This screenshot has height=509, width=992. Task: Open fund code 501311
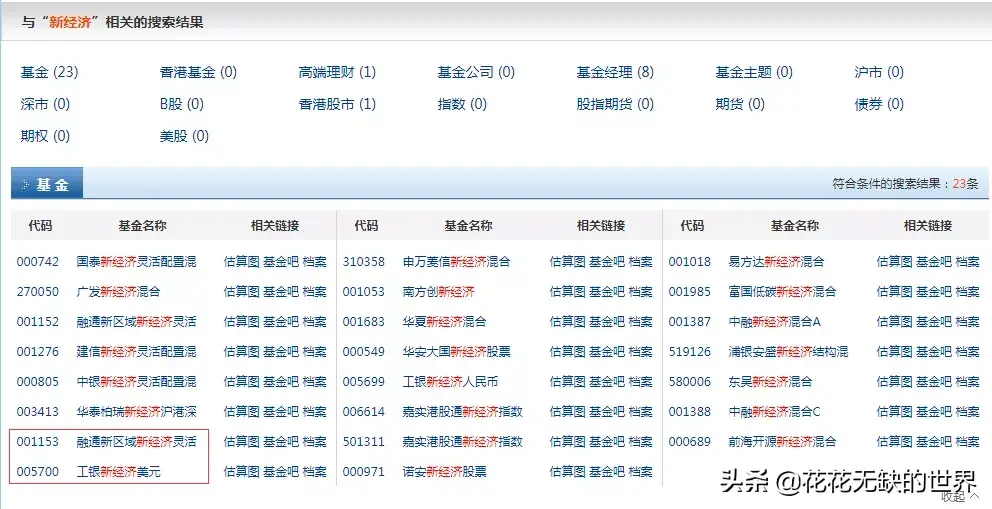tap(364, 441)
